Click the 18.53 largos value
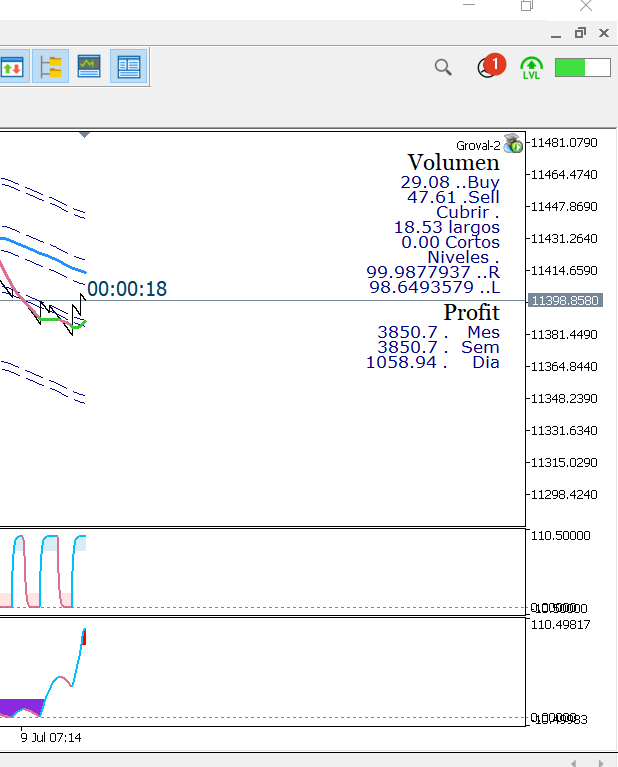This screenshot has width=618, height=767. (447, 227)
